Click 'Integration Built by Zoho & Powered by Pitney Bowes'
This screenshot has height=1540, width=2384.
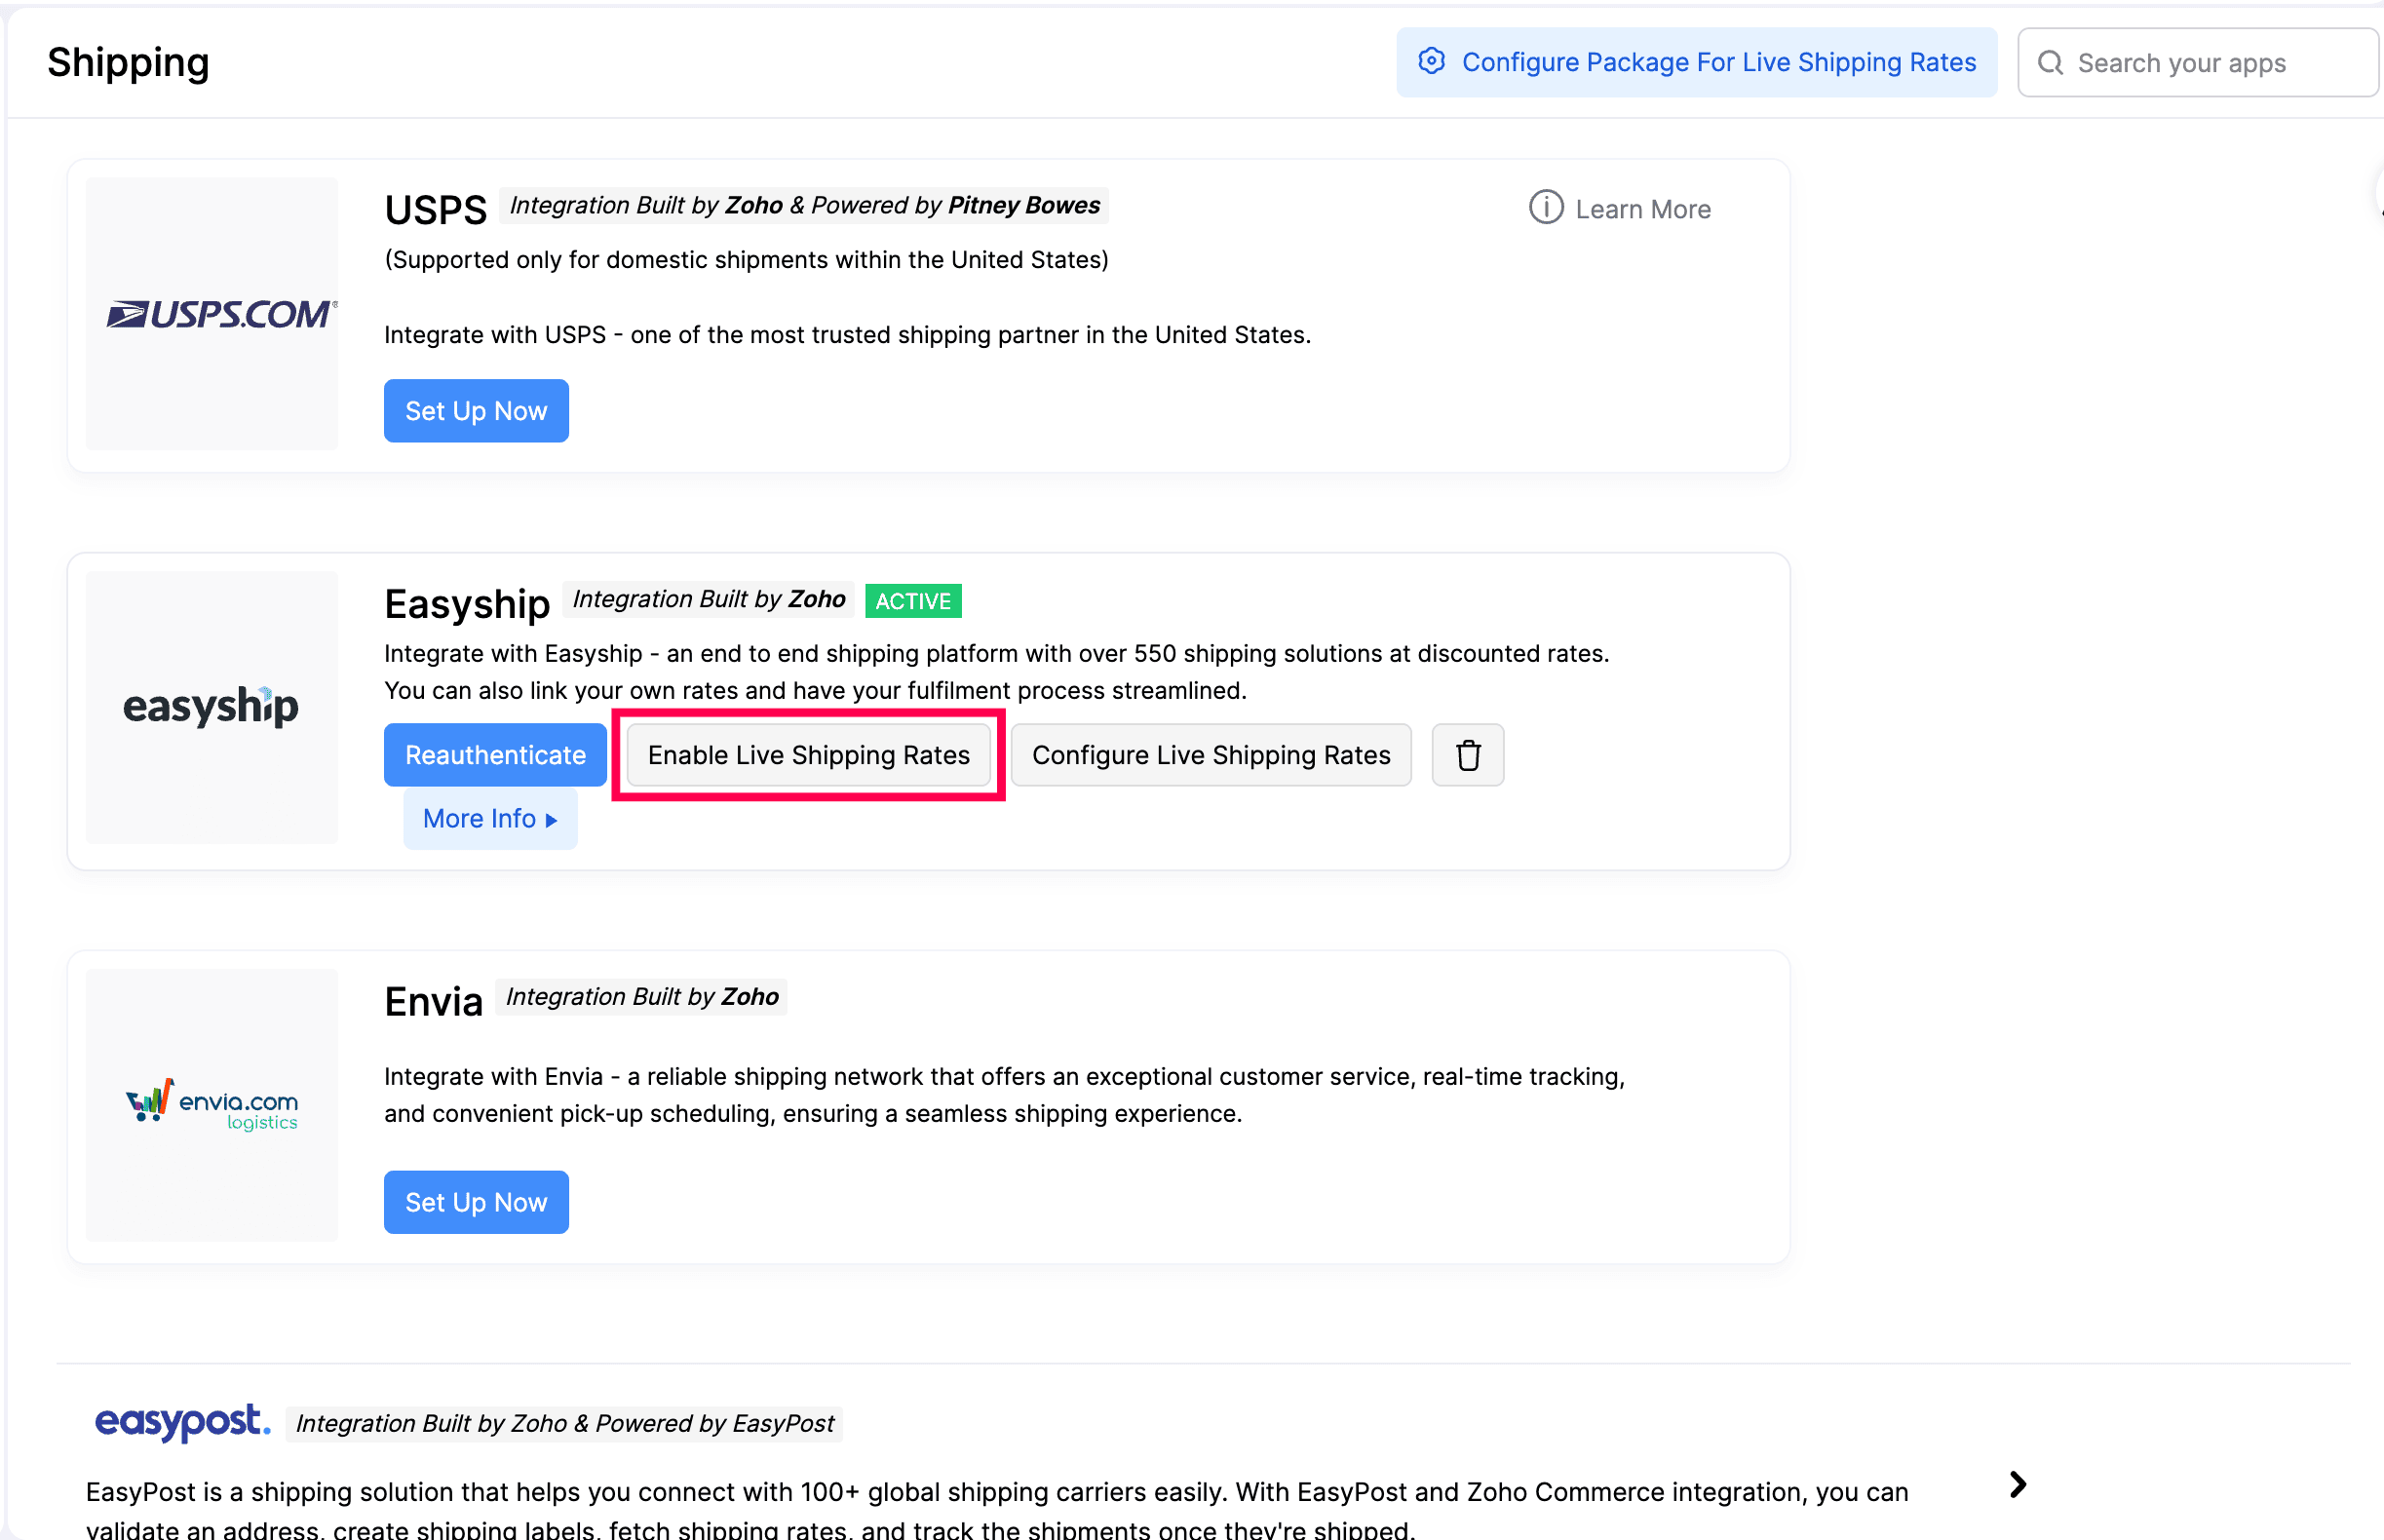click(x=804, y=205)
